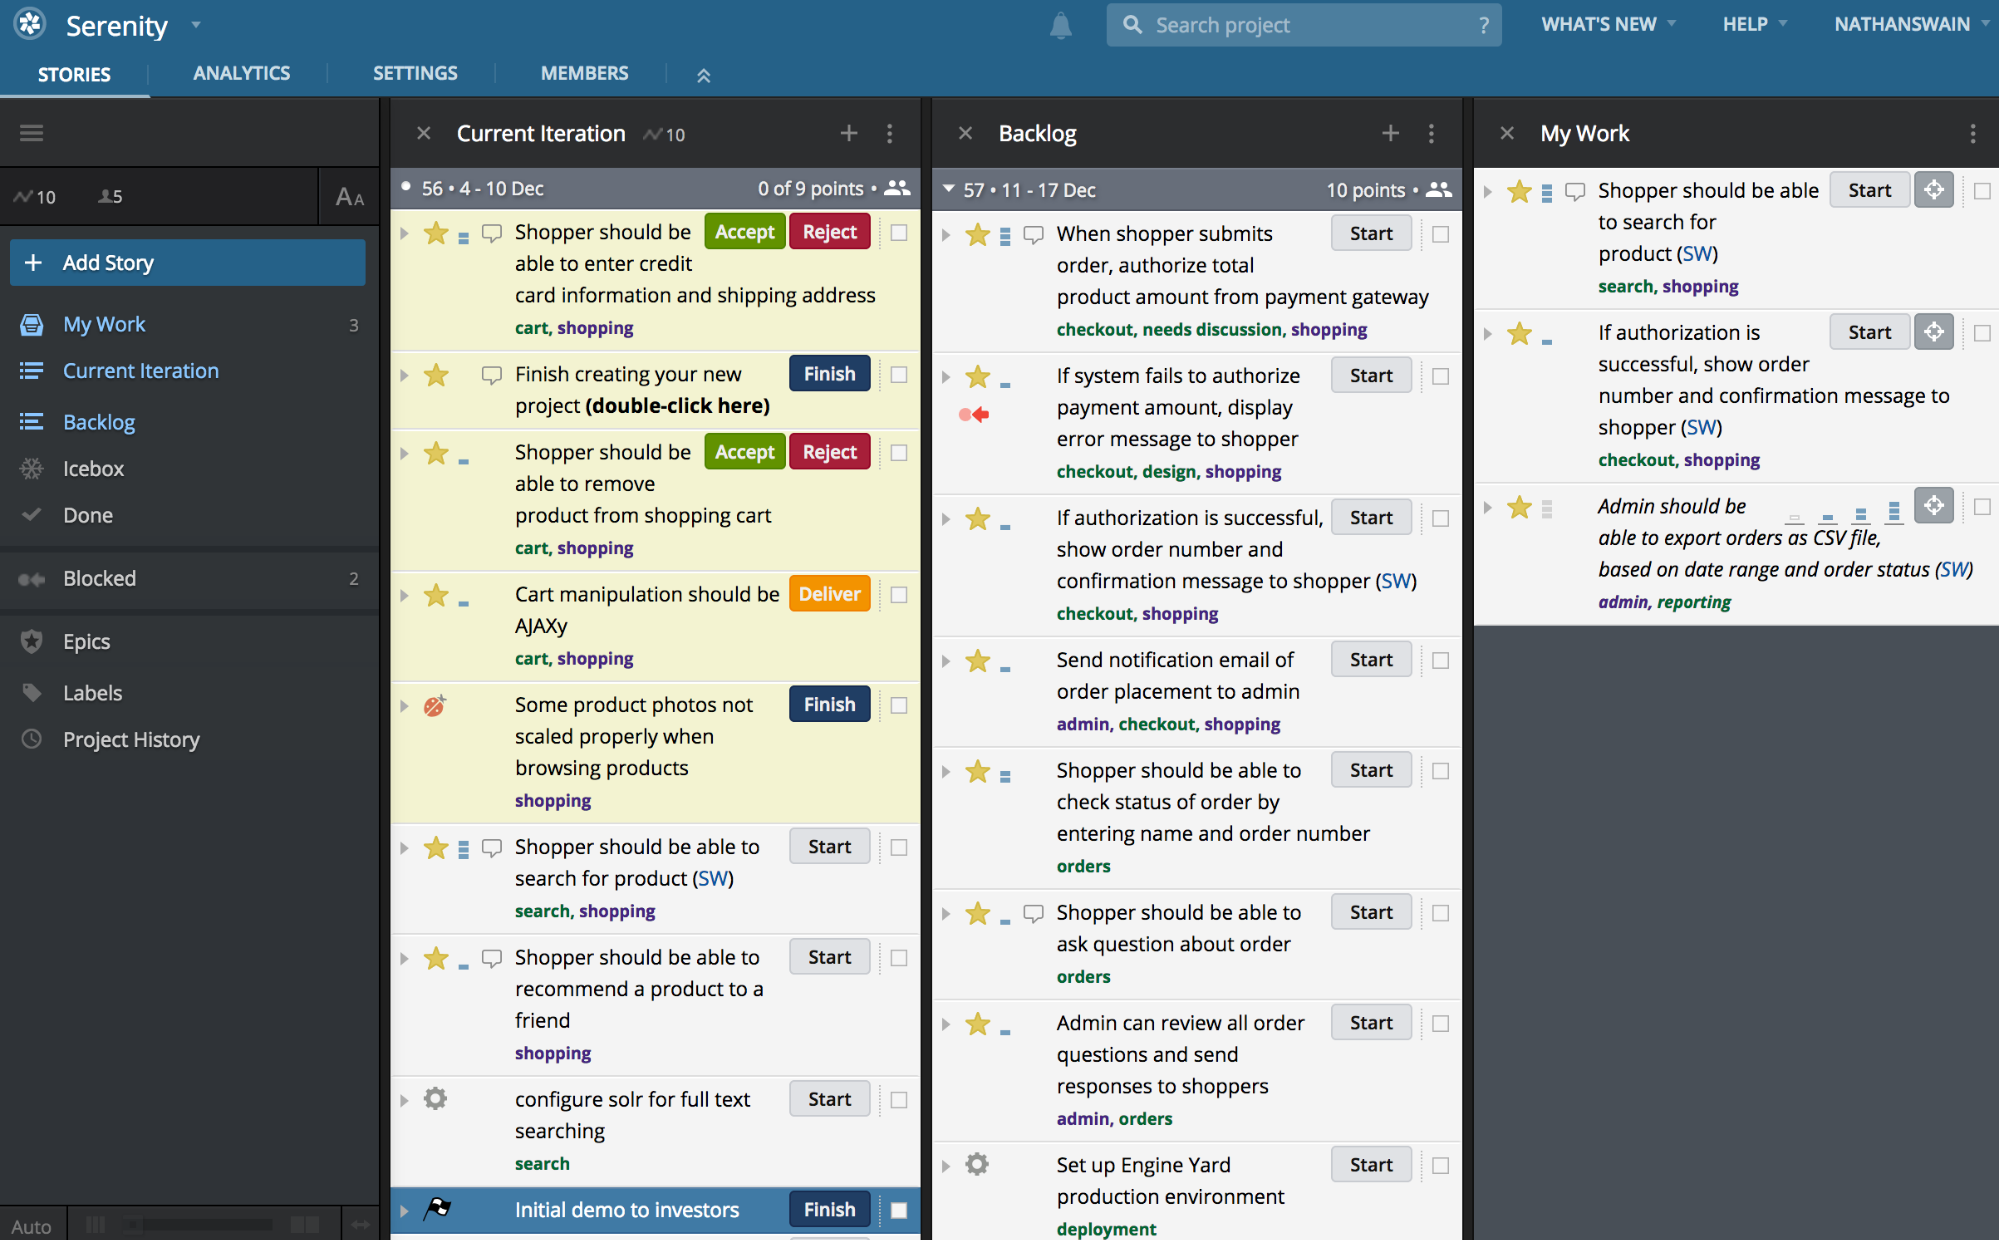Click the Deliver button on 'Cart manipulation should be AJAXy'
1999x1240 pixels.
828,593
